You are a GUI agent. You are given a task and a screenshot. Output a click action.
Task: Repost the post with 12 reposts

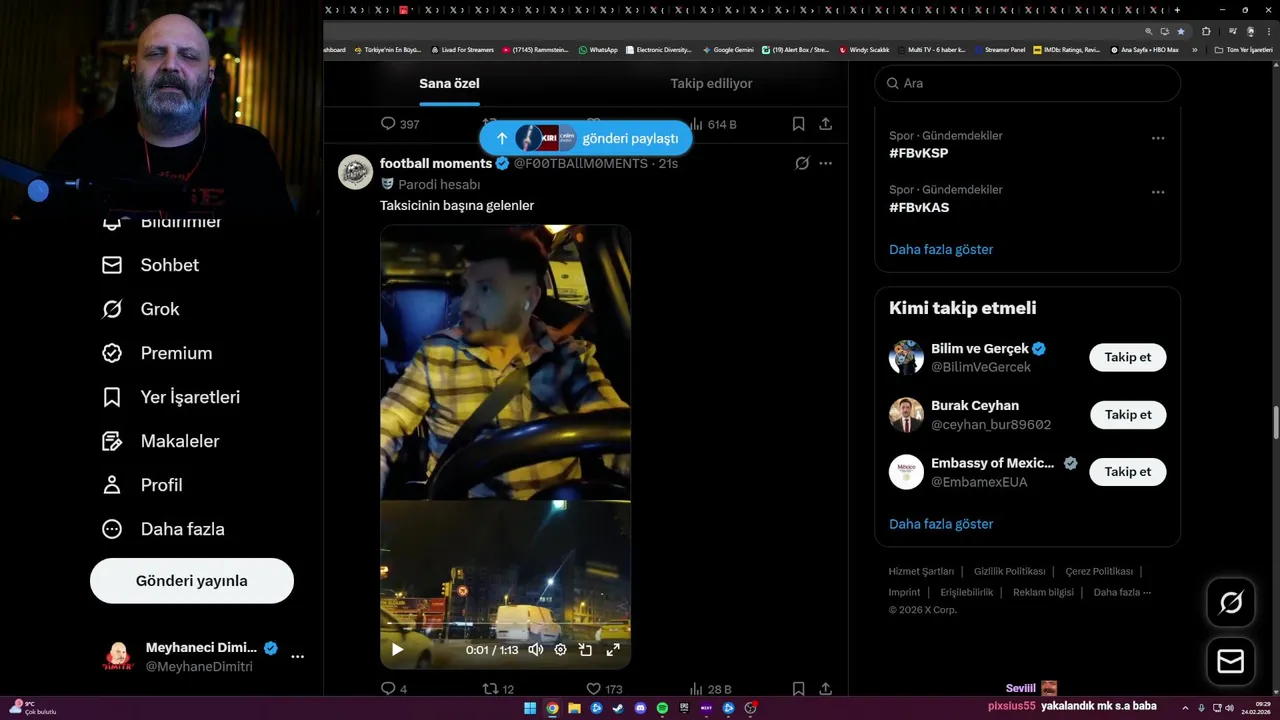[x=498, y=689]
